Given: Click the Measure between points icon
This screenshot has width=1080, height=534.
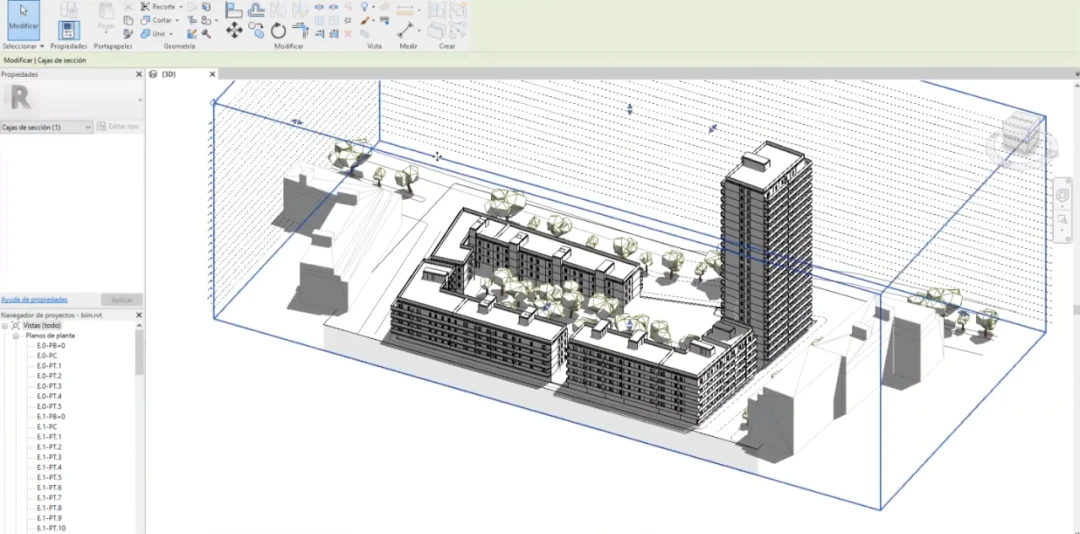Looking at the screenshot, I should [406, 30].
